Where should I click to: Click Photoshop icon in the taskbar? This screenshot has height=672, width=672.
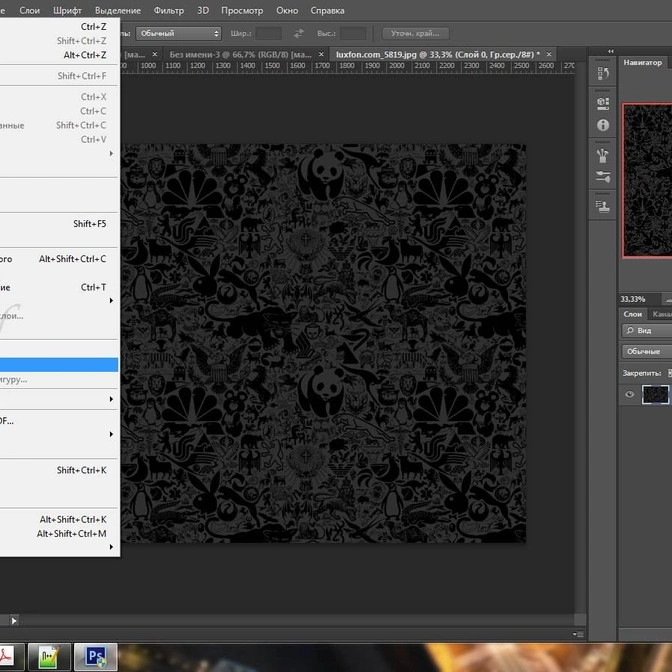pyautogui.click(x=96, y=656)
